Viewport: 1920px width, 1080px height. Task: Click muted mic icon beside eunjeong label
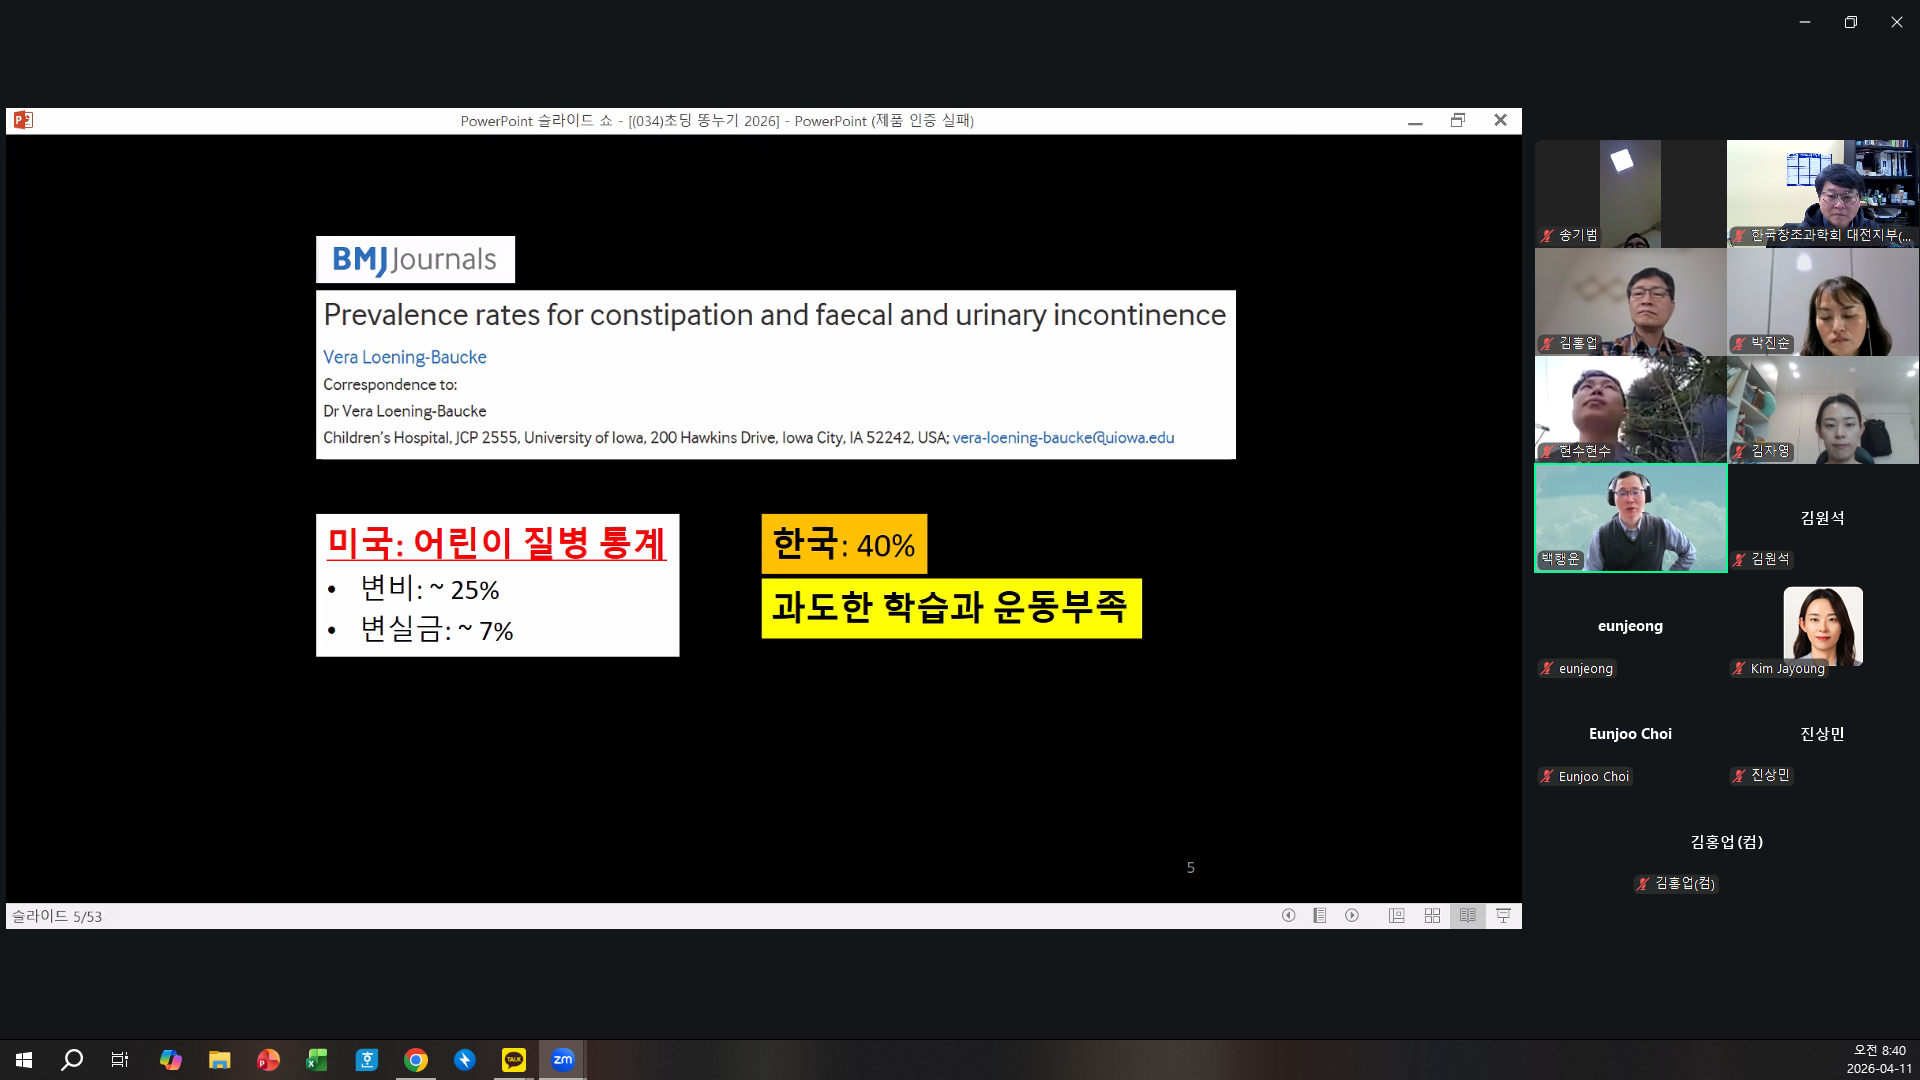point(1547,668)
